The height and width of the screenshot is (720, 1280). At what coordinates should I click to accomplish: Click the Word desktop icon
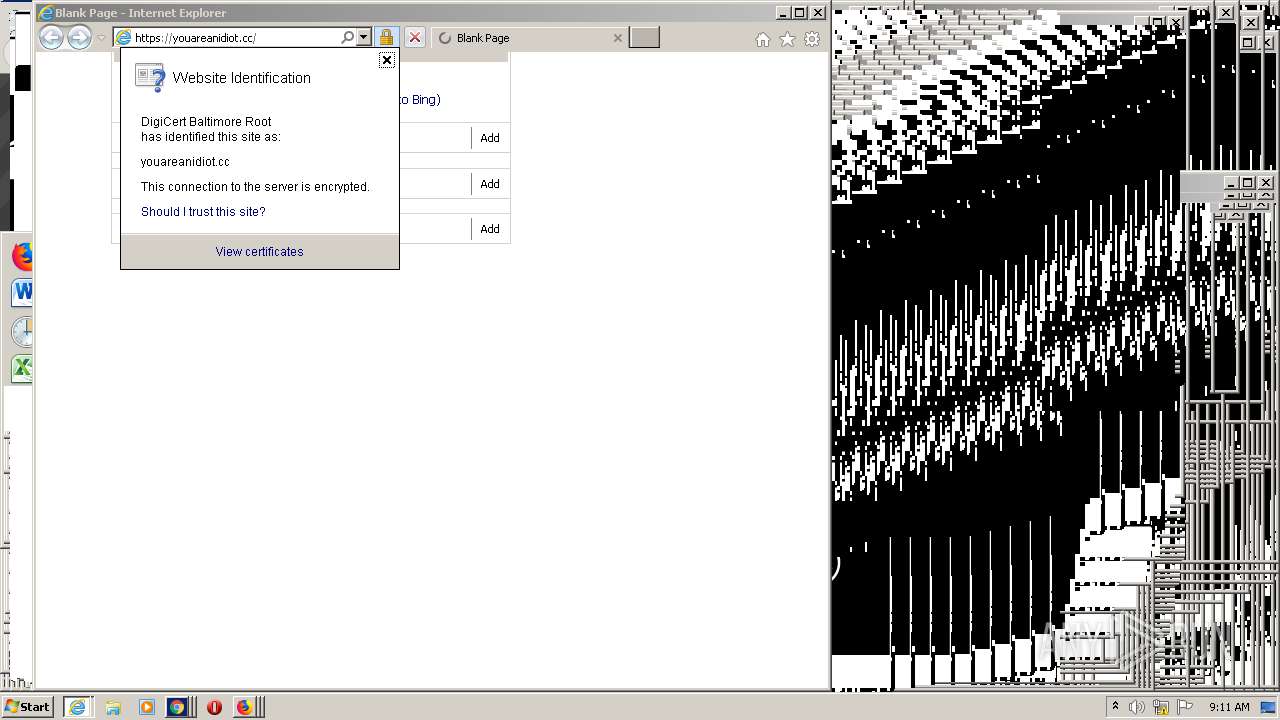[22, 293]
